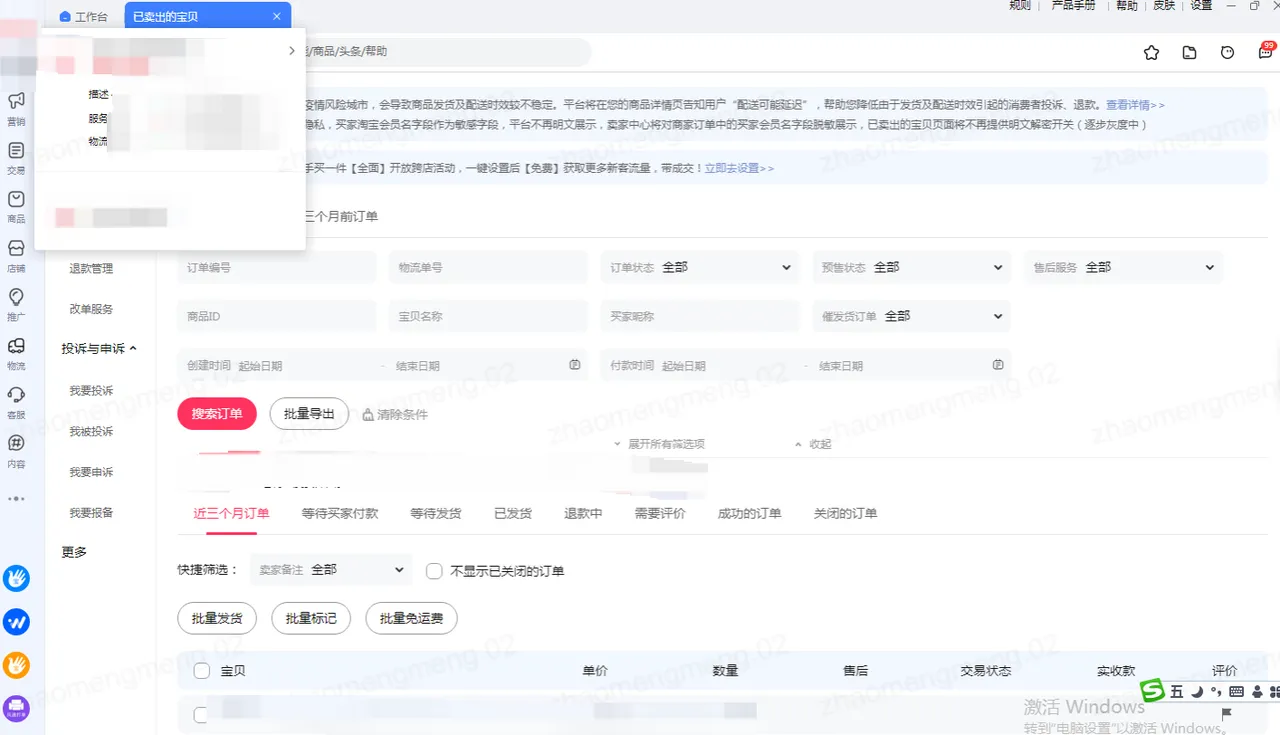Click the red 搜索订单 button
Image resolution: width=1280 pixels, height=735 pixels.
coord(216,413)
